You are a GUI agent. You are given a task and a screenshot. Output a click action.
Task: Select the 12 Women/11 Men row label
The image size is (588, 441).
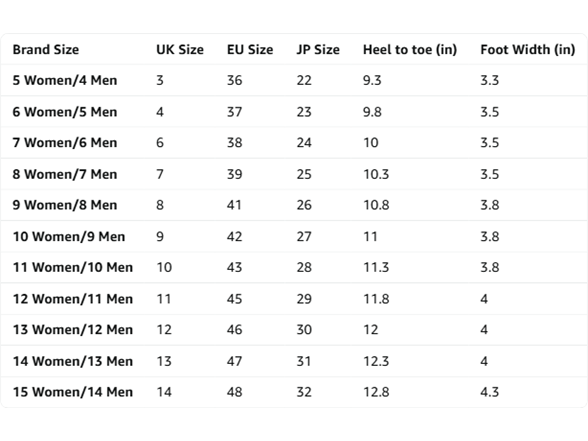click(x=73, y=299)
